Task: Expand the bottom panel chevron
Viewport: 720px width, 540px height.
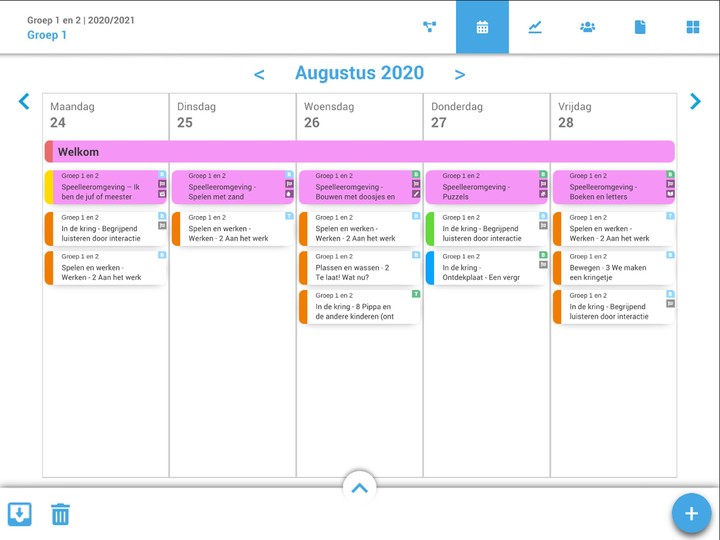Action: pyautogui.click(x=360, y=488)
